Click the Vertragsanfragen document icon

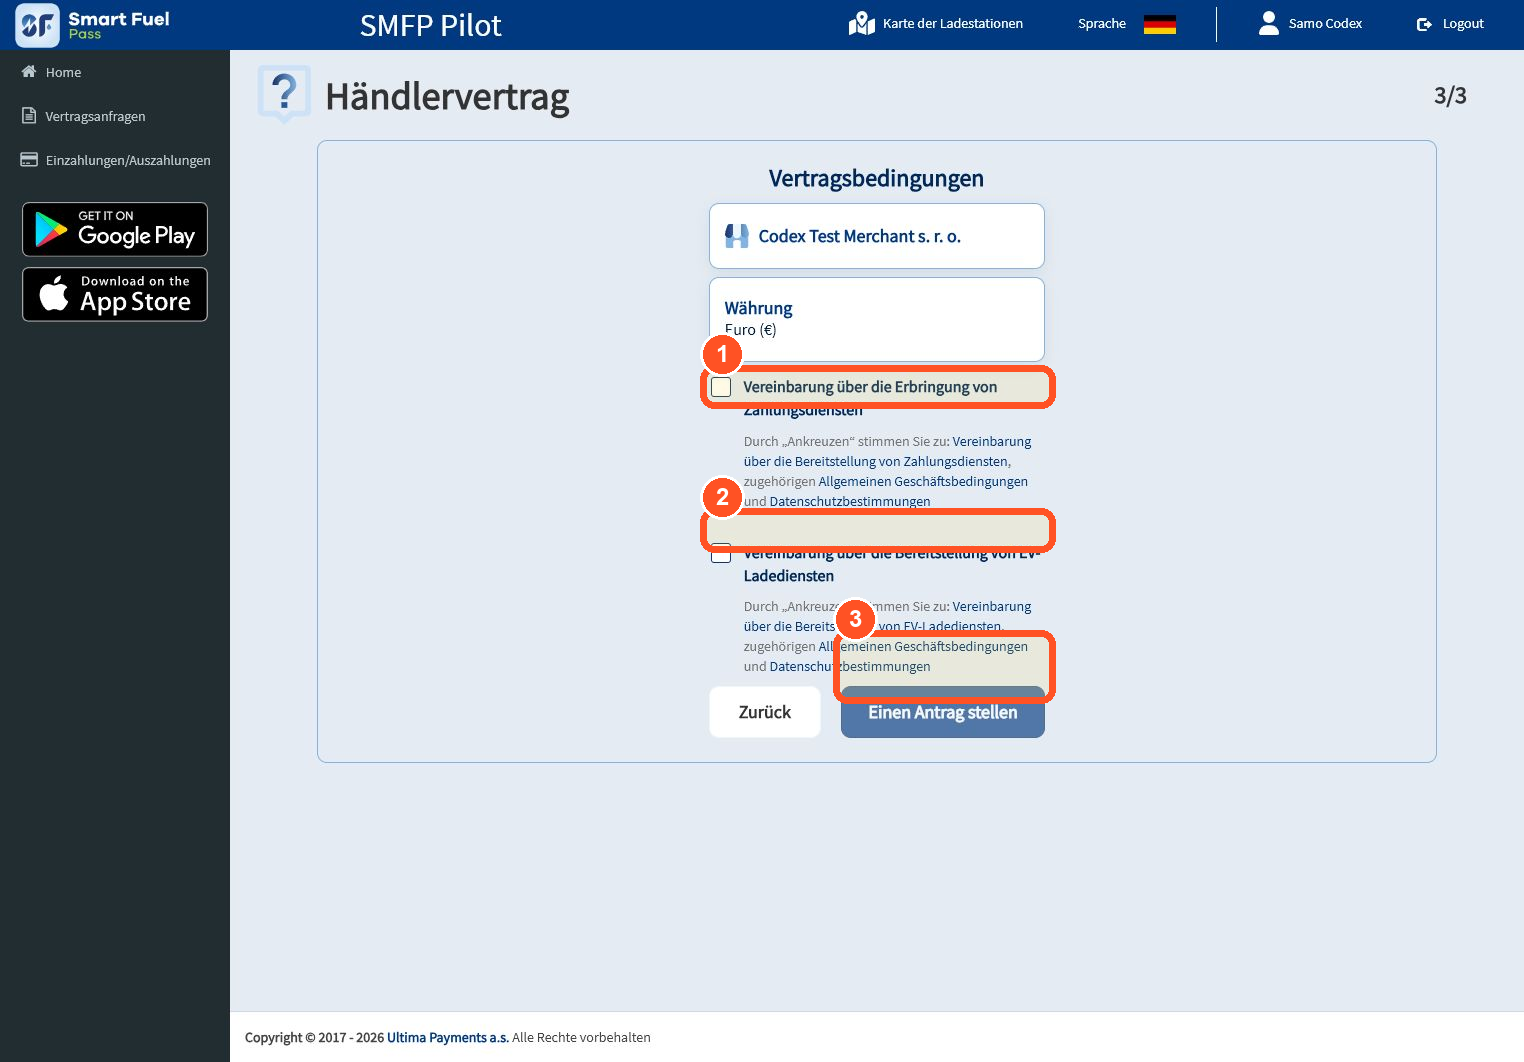click(29, 116)
